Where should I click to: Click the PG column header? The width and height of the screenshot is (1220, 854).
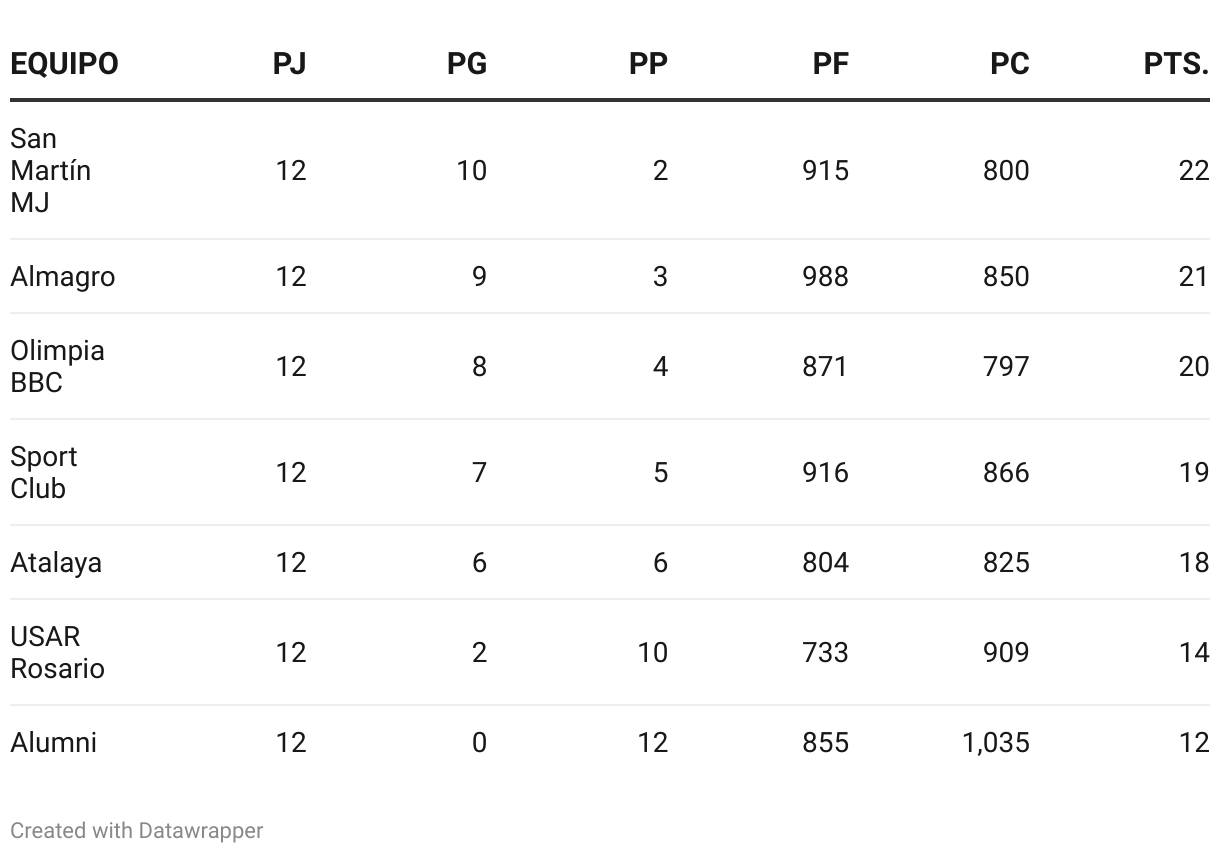[x=467, y=64]
